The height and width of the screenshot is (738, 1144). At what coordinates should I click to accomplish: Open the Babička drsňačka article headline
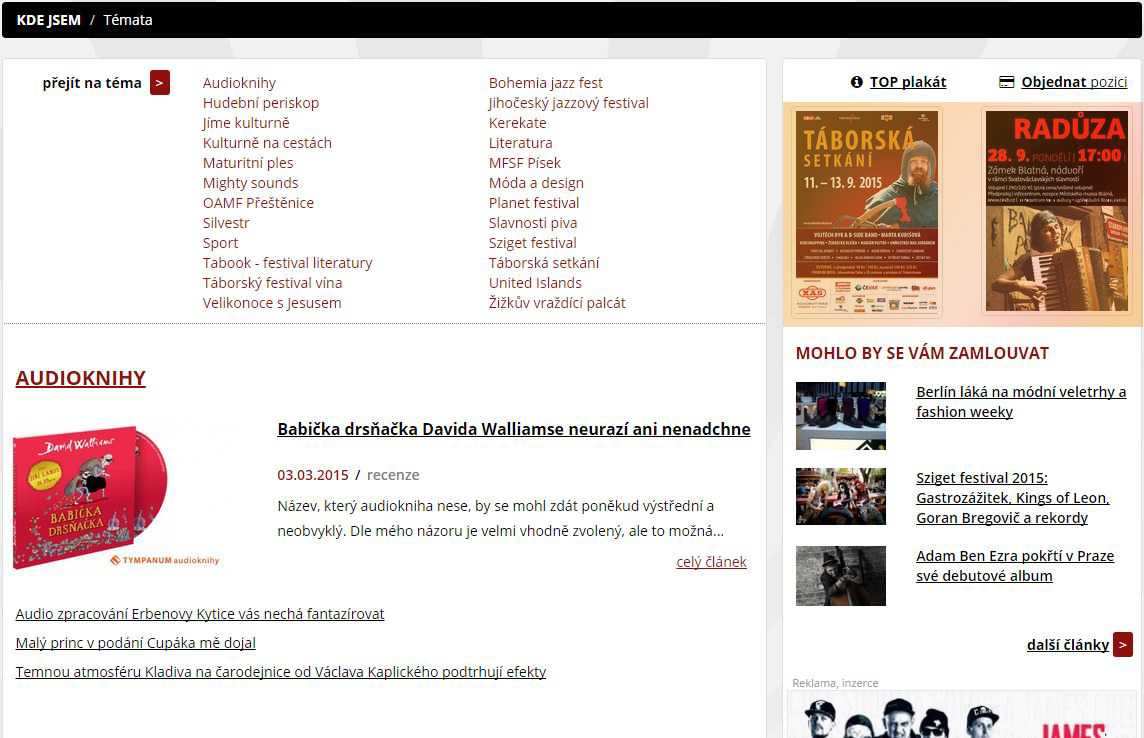pyautogui.click(x=514, y=429)
